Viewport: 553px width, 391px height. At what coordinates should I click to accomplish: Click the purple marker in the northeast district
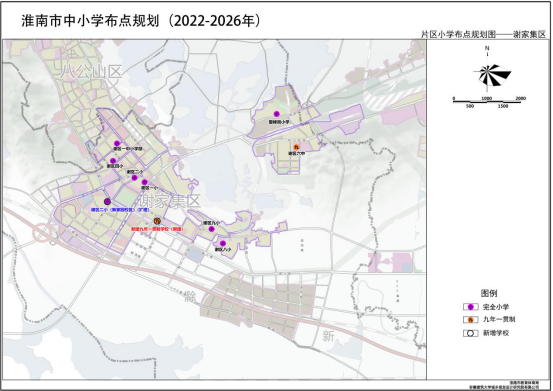(x=276, y=114)
